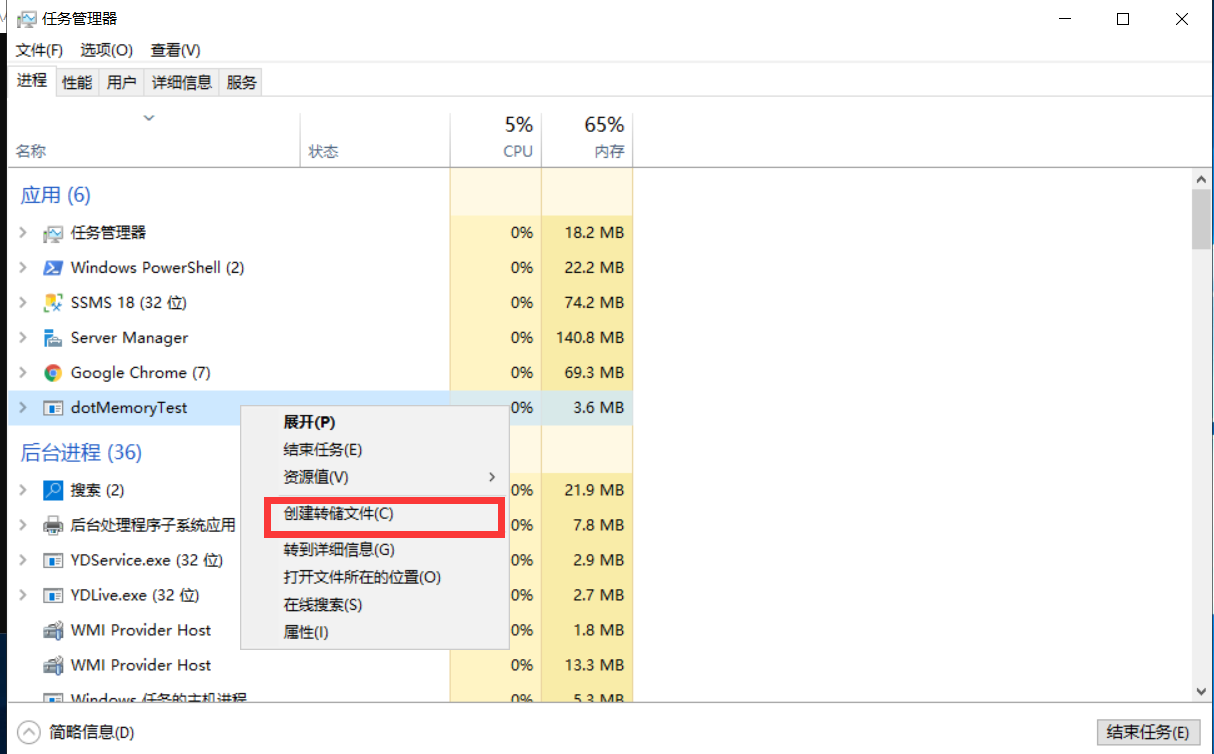This screenshot has height=754, width=1214.
Task: Expand the YDService.exe (32 位) row
Action: click(23, 560)
